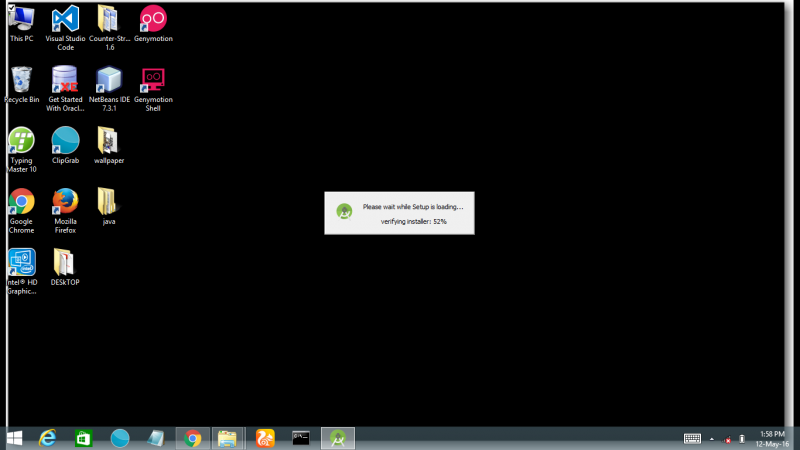Select the Google Chrome desktop shortcut
Viewport: 800px width, 450px height.
[x=21, y=211]
